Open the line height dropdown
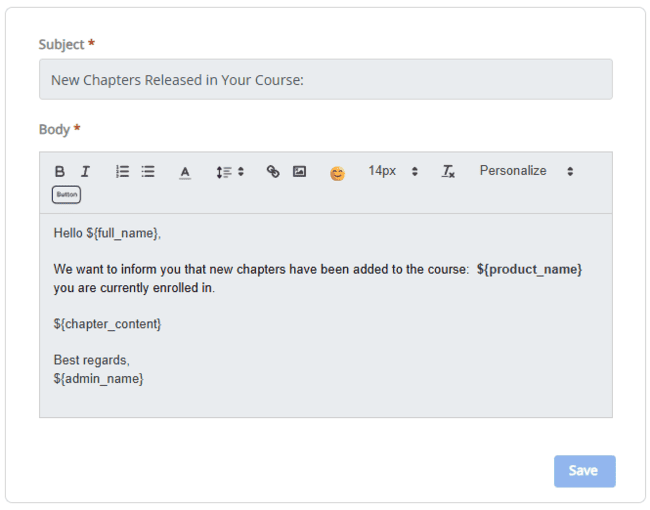Screen dimensions: 650x510 pyautogui.click(x=230, y=172)
